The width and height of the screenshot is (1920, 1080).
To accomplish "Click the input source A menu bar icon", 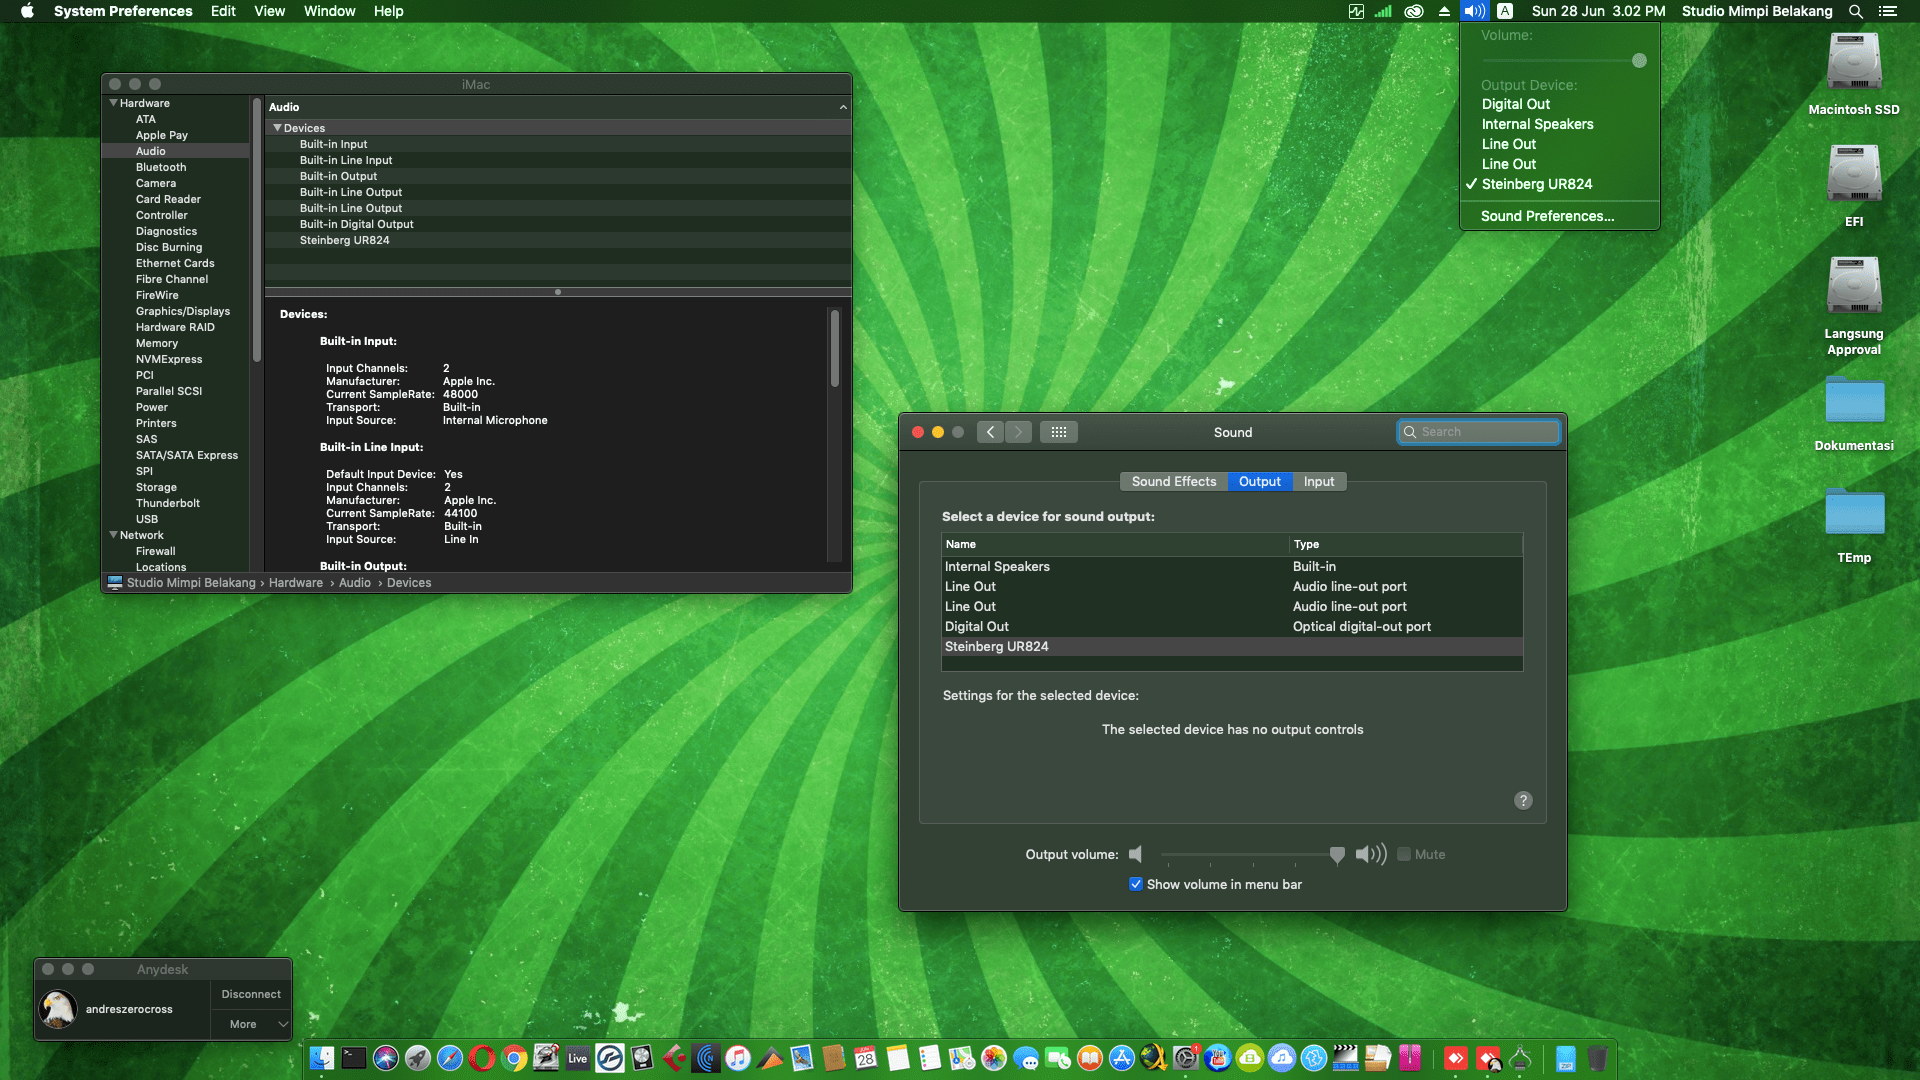I will [x=1505, y=11].
